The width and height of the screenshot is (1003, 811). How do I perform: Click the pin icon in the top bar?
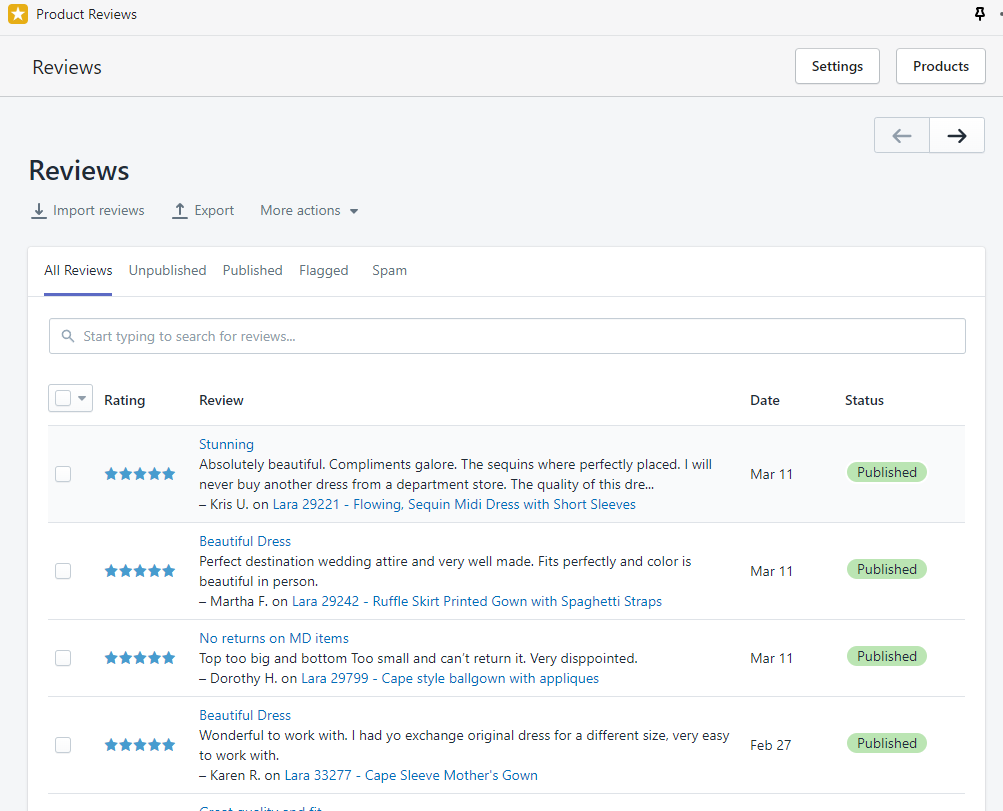click(x=979, y=14)
